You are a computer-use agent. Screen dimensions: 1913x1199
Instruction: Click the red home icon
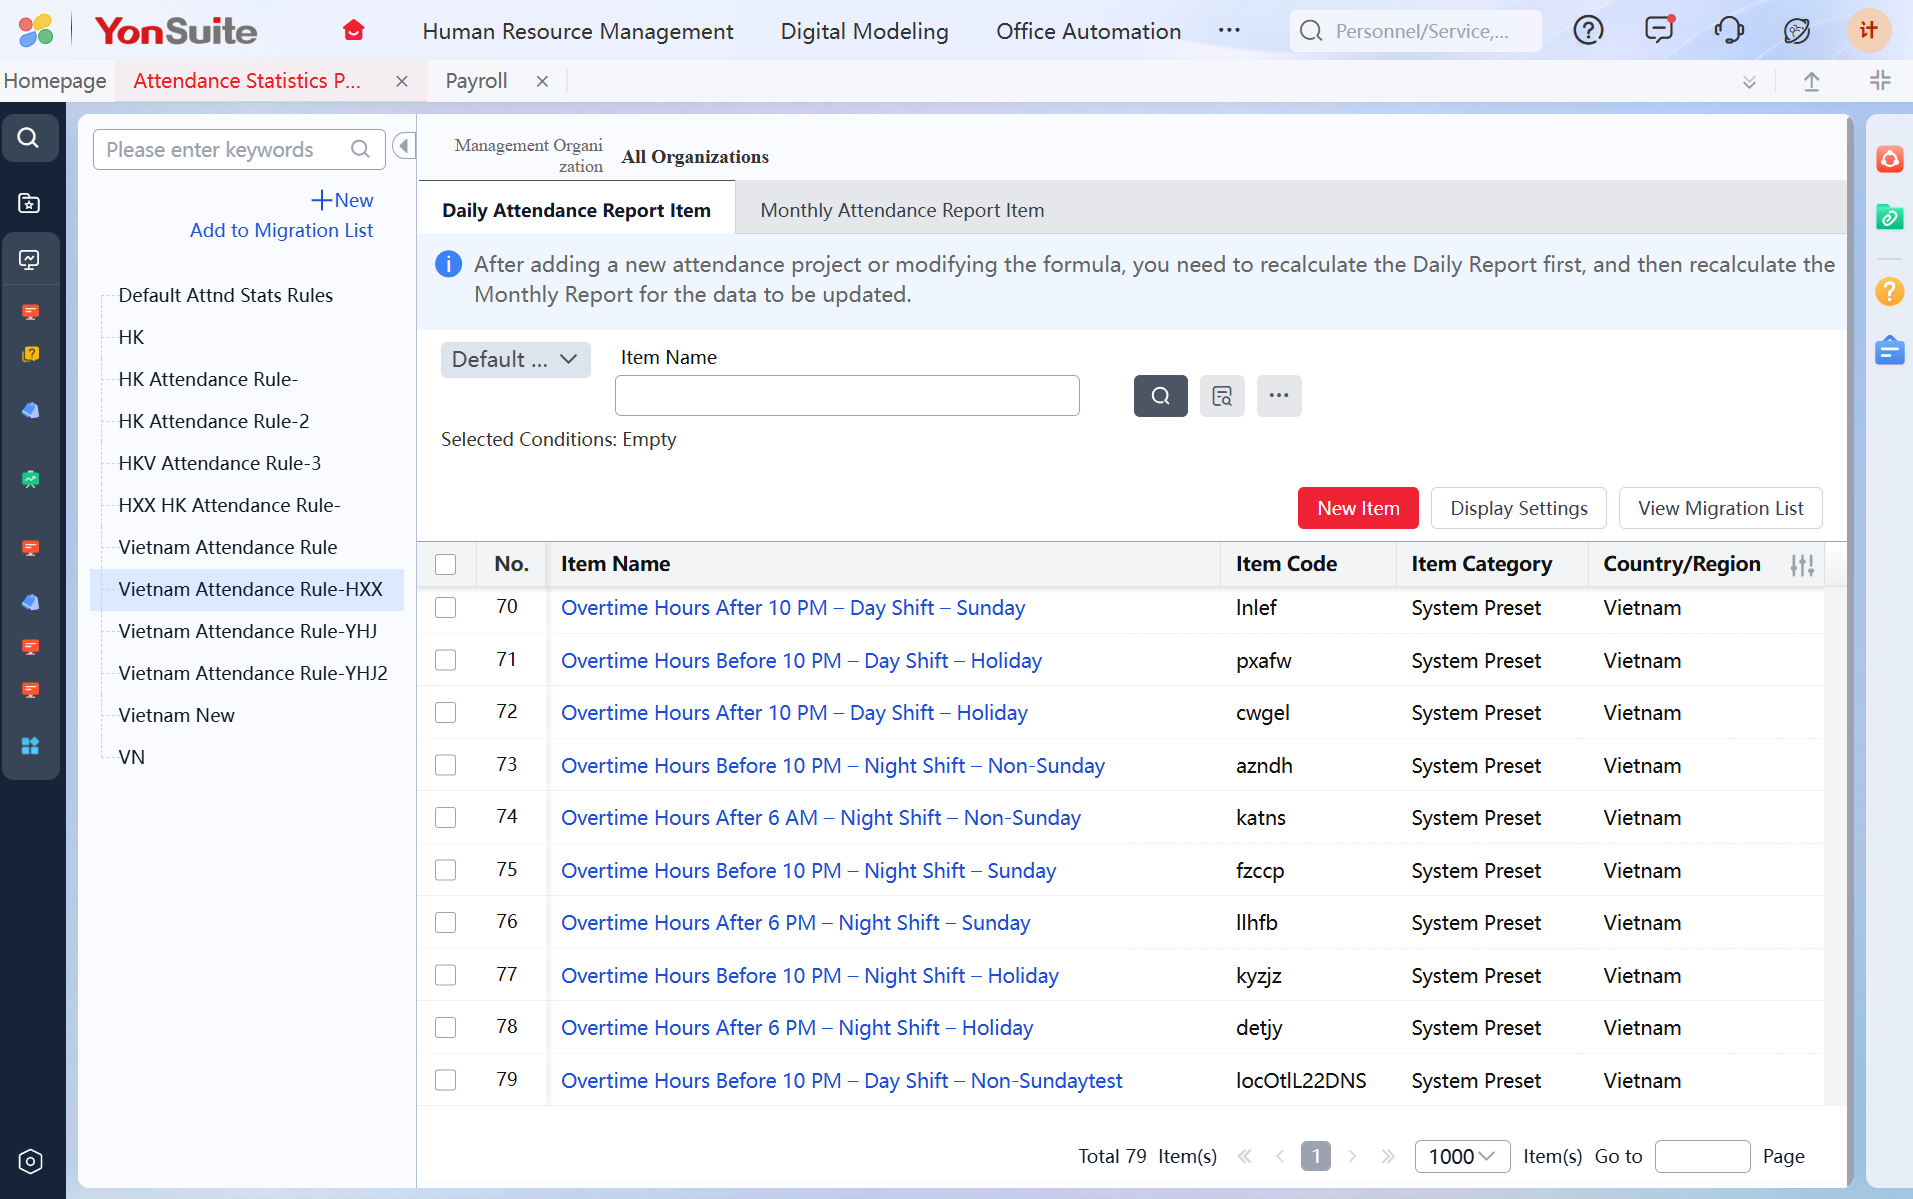(x=353, y=31)
